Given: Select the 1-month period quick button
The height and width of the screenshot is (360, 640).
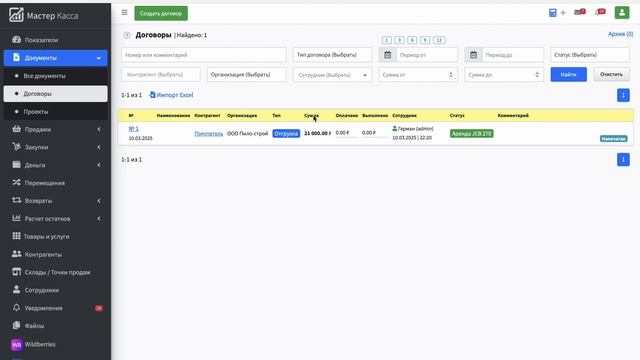Looking at the screenshot, I should (387, 40).
